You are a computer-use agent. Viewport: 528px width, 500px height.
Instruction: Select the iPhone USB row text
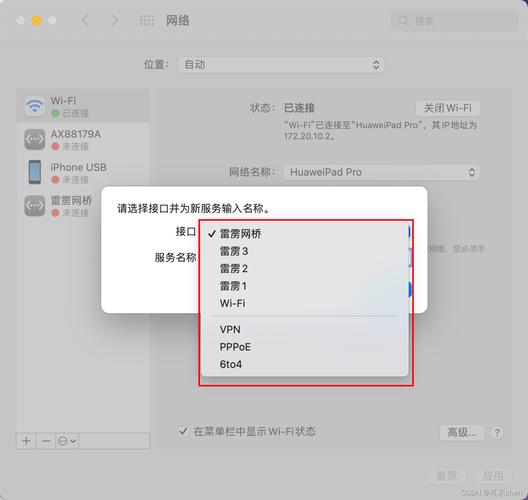(x=78, y=167)
